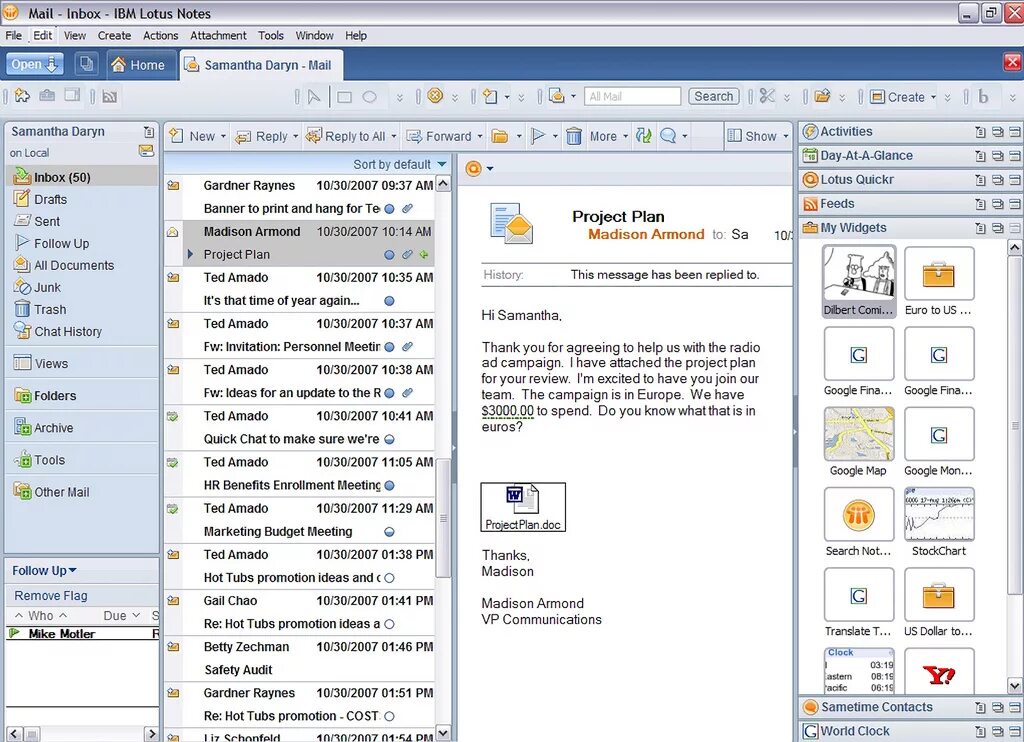Select the Follow Up view
Image resolution: width=1024 pixels, height=742 pixels.
pyautogui.click(x=61, y=244)
